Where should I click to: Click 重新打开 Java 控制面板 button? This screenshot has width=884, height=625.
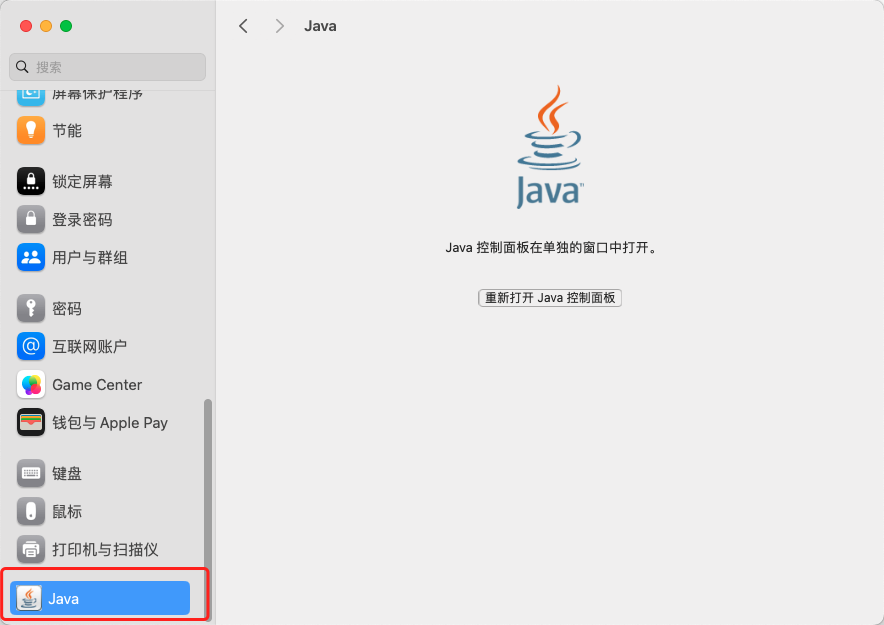(x=550, y=298)
